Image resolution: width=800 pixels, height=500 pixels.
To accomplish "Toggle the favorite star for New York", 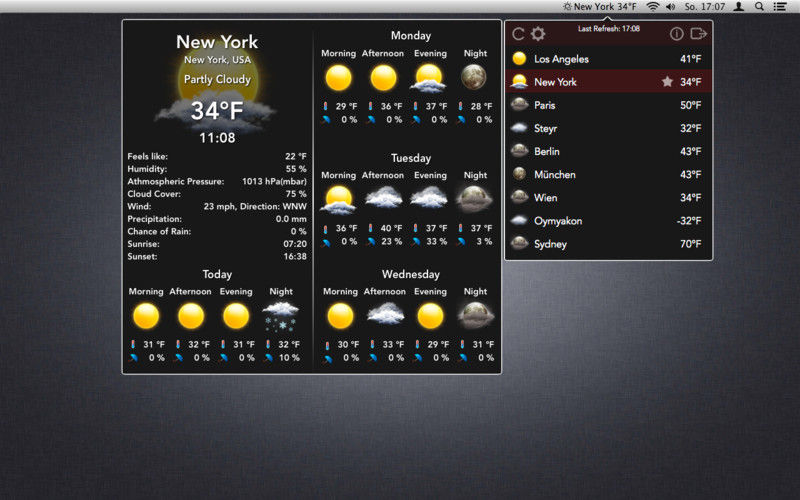I will tap(667, 82).
